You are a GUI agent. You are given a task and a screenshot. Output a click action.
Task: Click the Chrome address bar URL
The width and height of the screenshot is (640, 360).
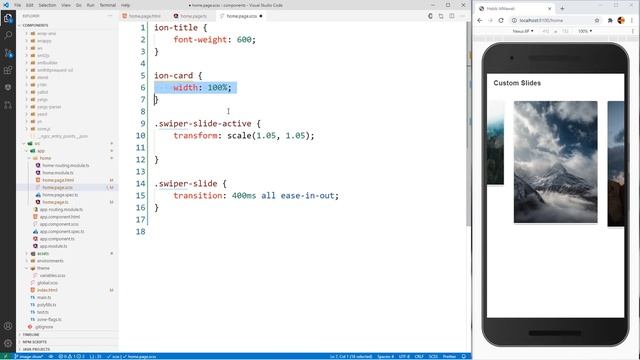pyautogui.click(x=541, y=20)
